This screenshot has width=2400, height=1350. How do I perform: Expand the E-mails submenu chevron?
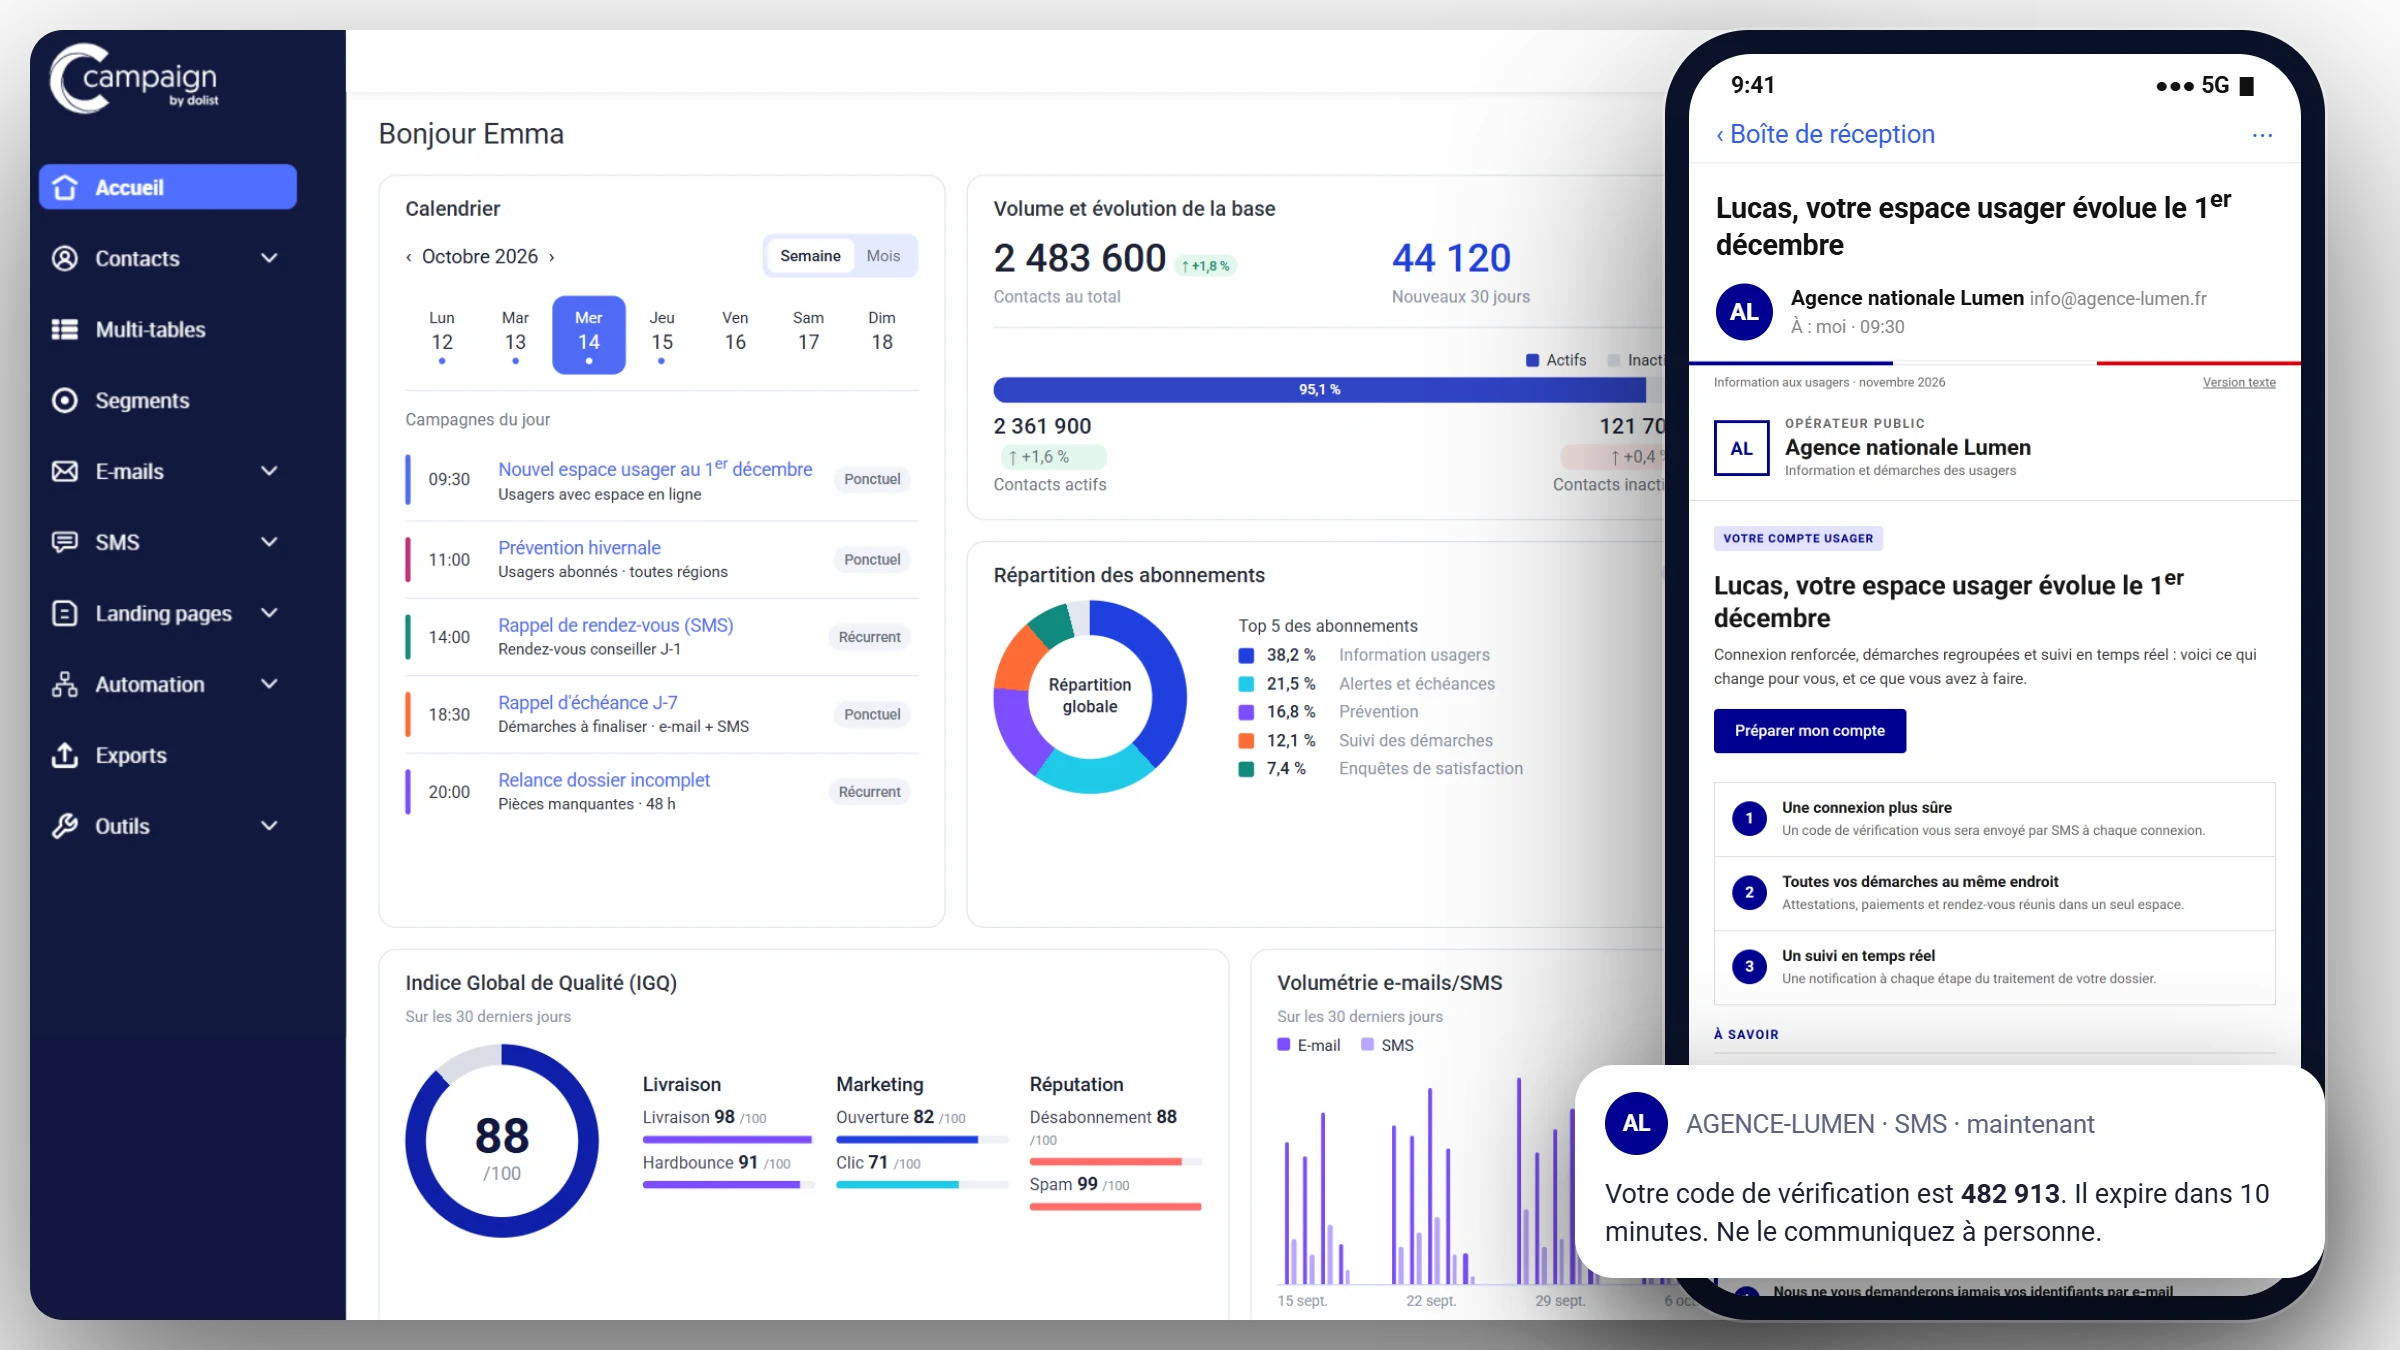tap(269, 471)
